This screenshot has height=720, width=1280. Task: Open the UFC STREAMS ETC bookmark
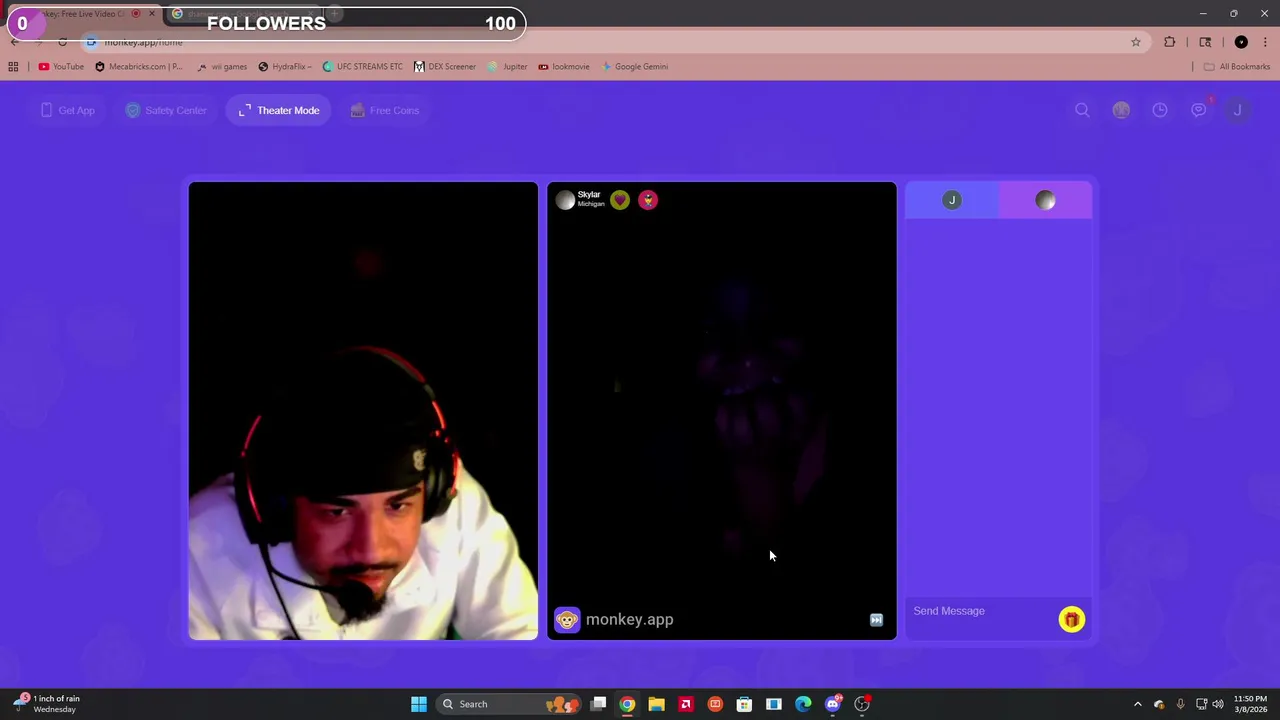coord(363,67)
